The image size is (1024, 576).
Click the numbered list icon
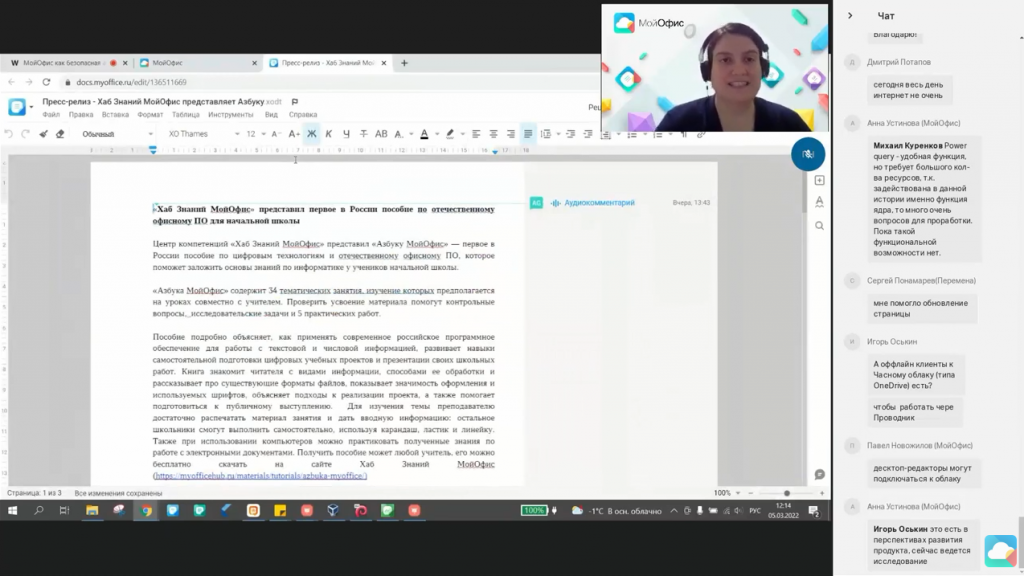coord(658,135)
